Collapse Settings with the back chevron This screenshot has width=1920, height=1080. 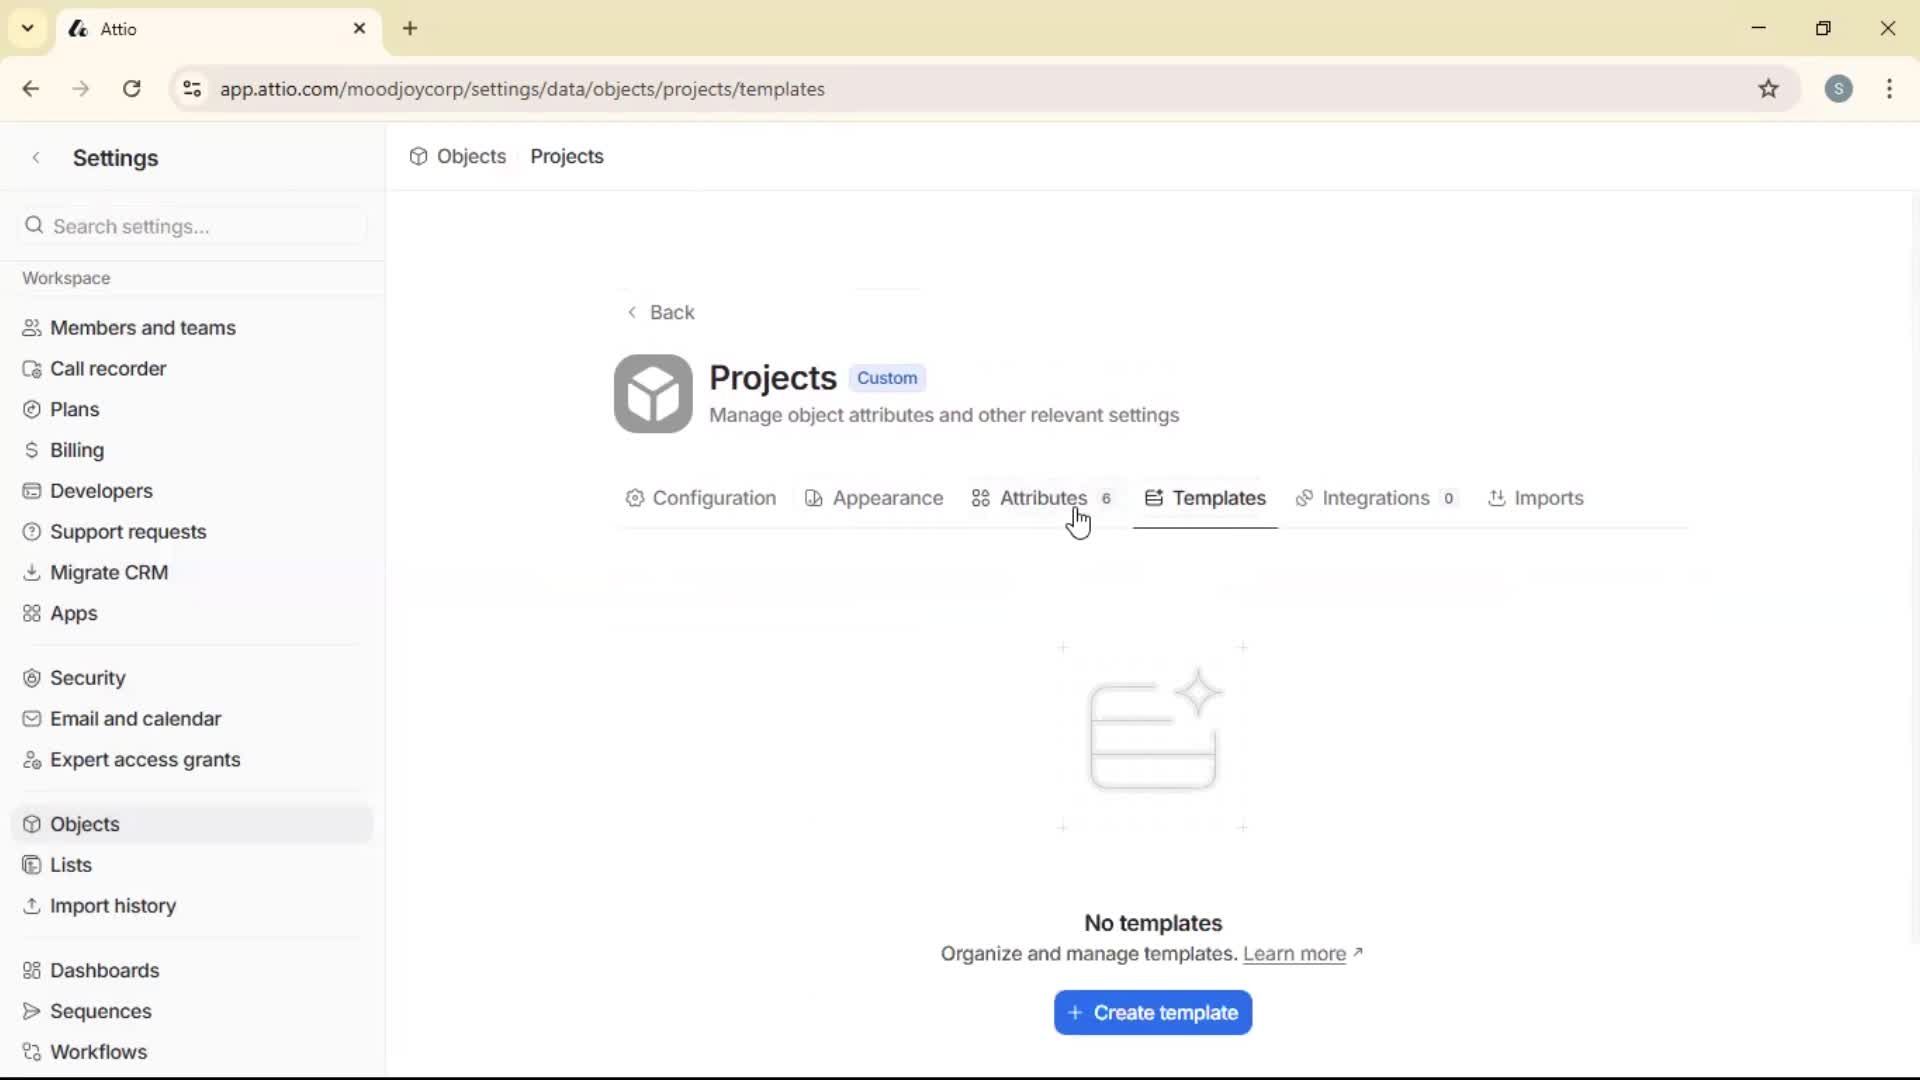tap(36, 157)
